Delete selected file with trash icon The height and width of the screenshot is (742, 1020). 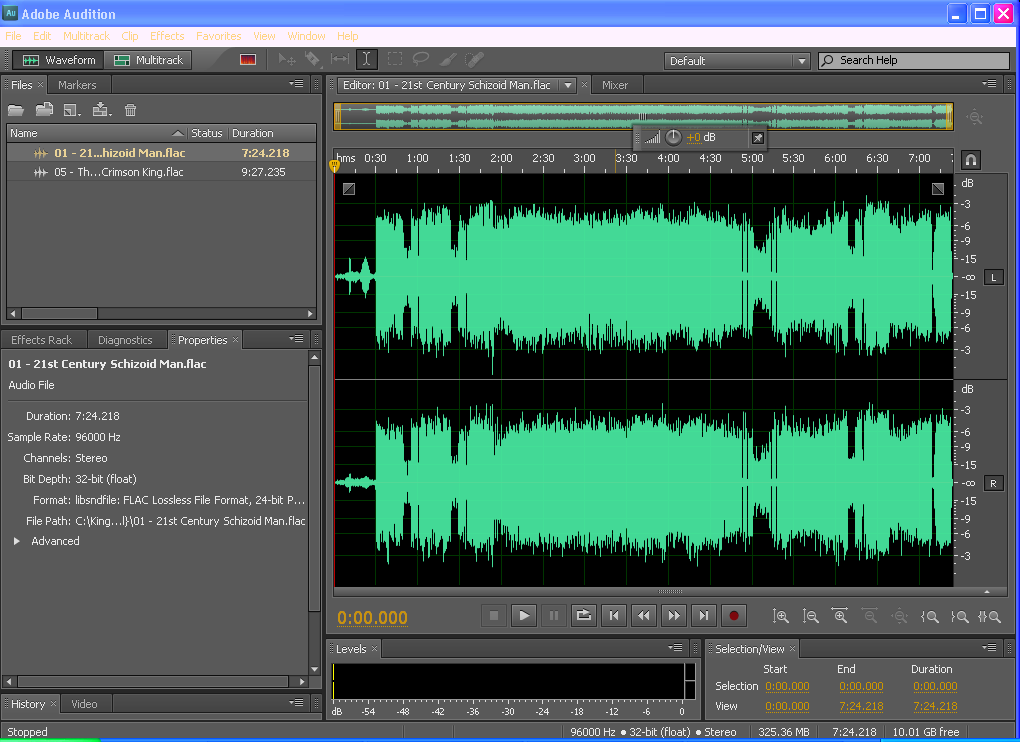point(130,110)
